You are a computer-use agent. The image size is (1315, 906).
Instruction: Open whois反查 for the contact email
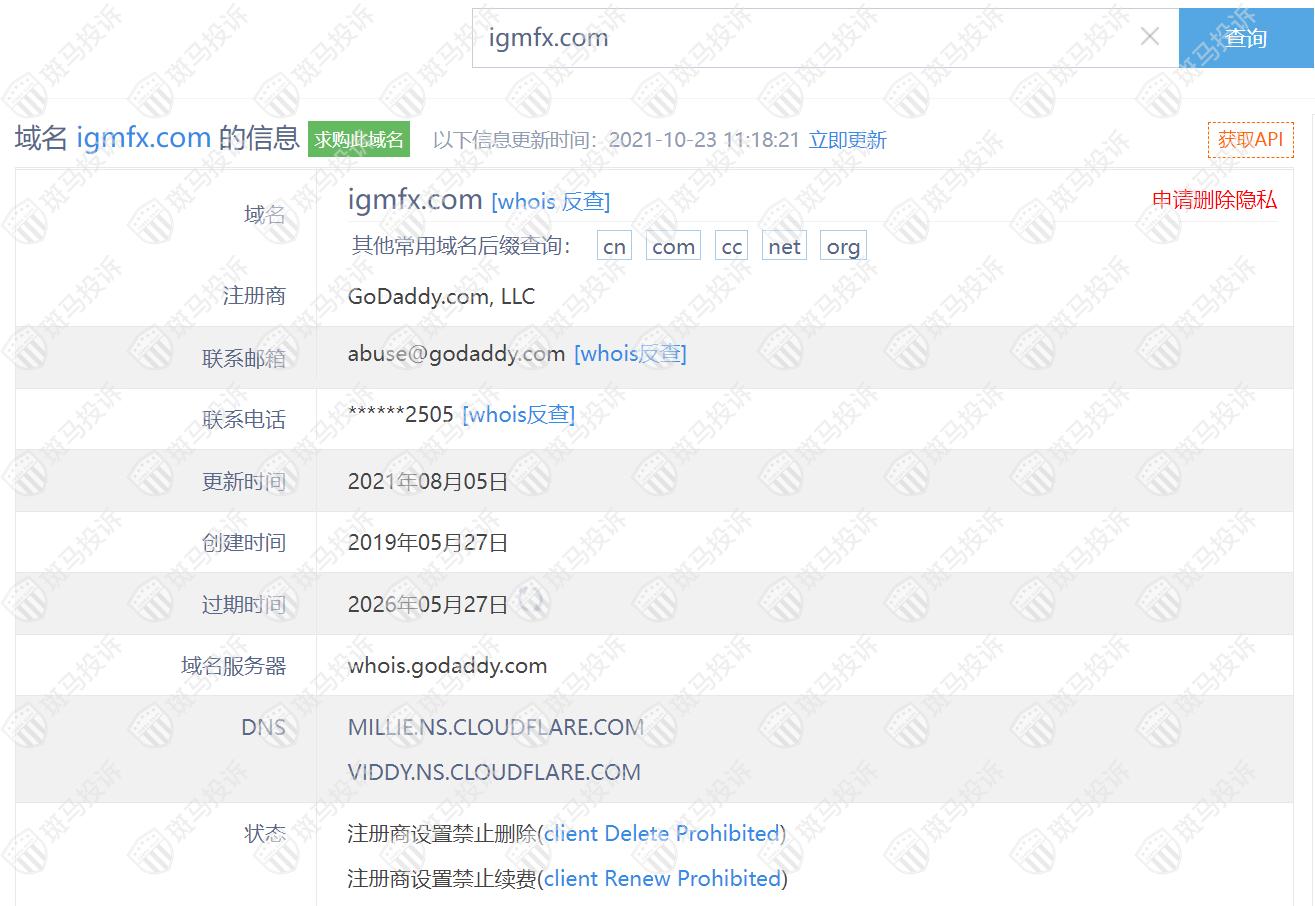coord(630,353)
